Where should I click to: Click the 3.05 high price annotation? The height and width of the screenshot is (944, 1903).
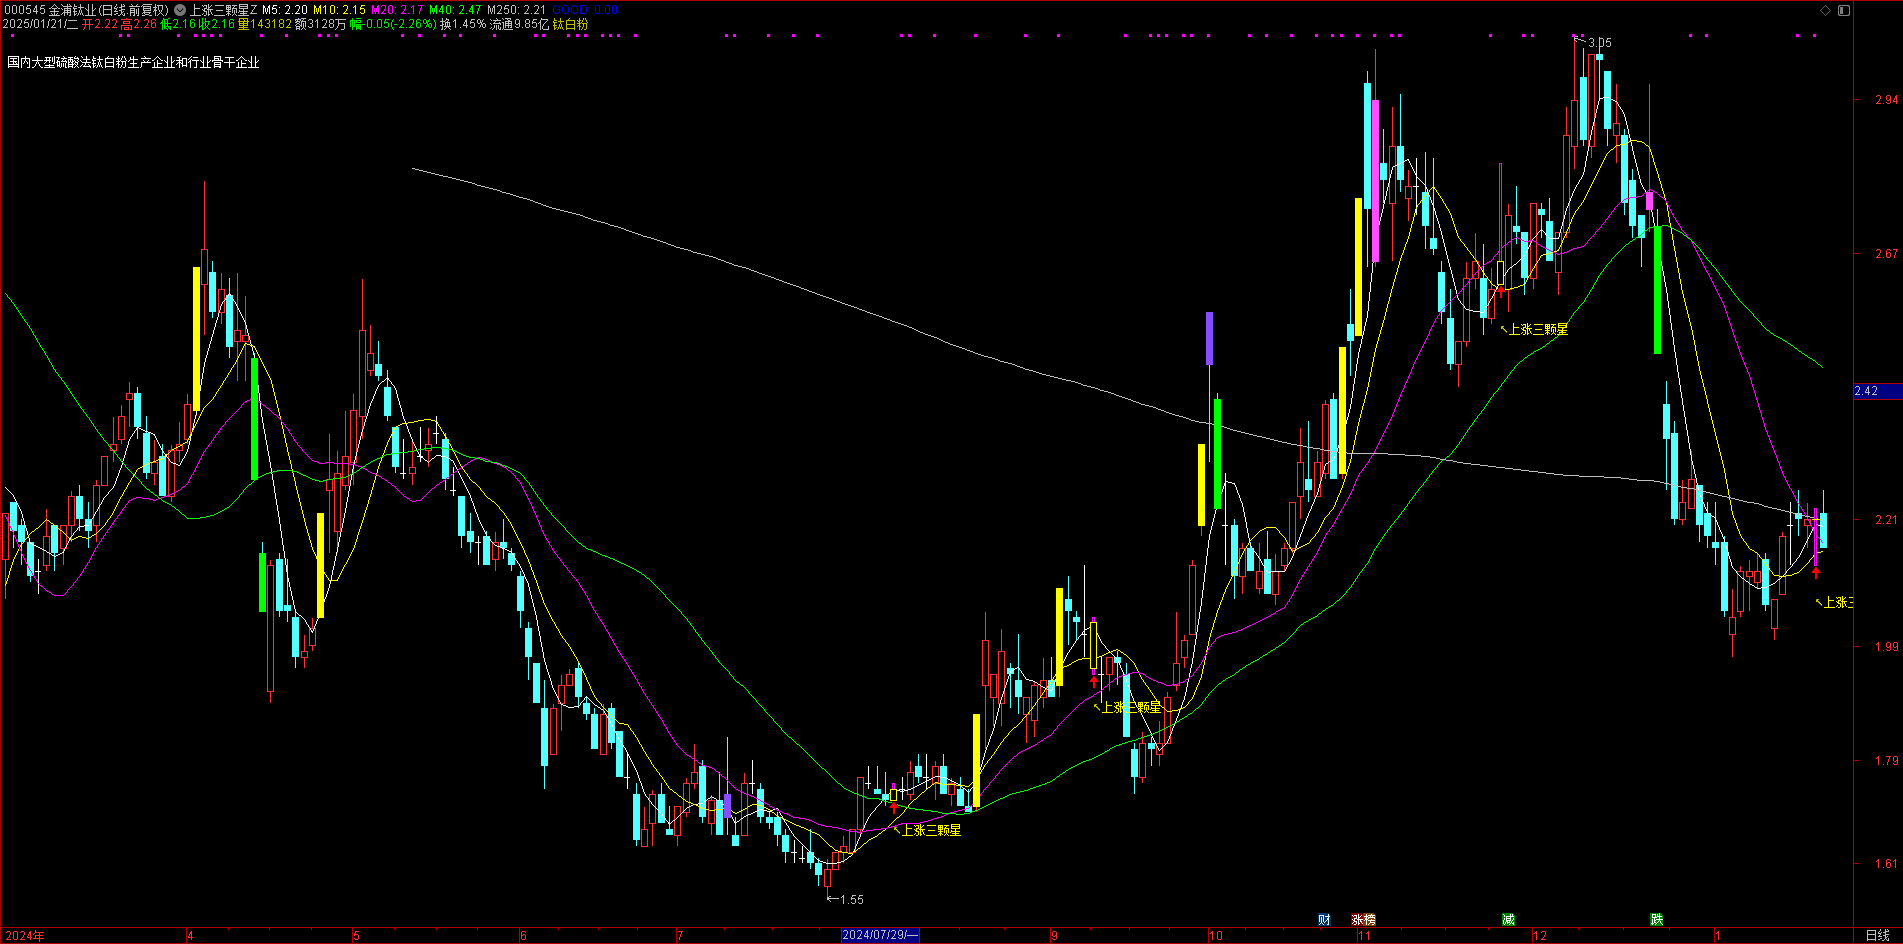1600,43
